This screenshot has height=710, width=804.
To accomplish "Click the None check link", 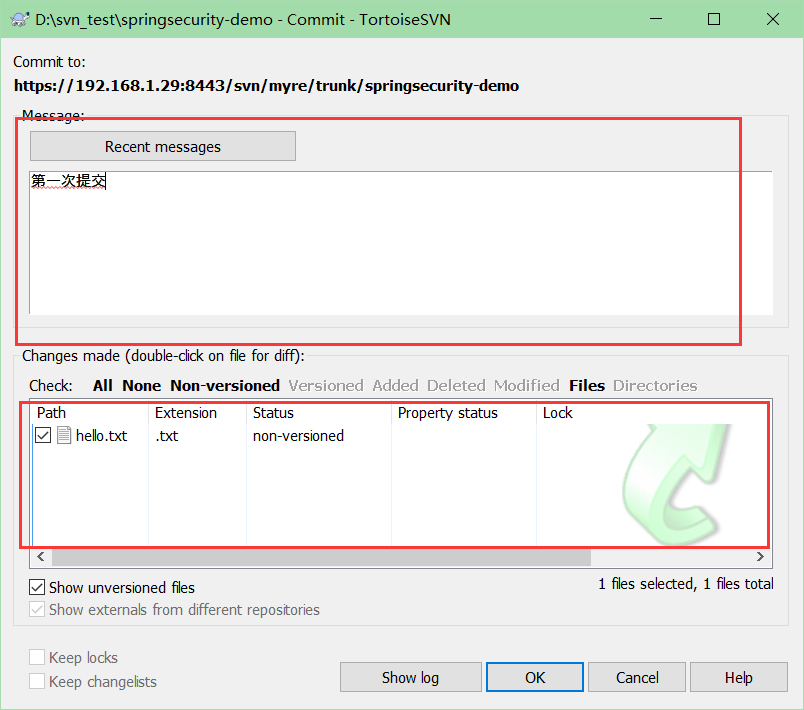I will click(x=142, y=386).
